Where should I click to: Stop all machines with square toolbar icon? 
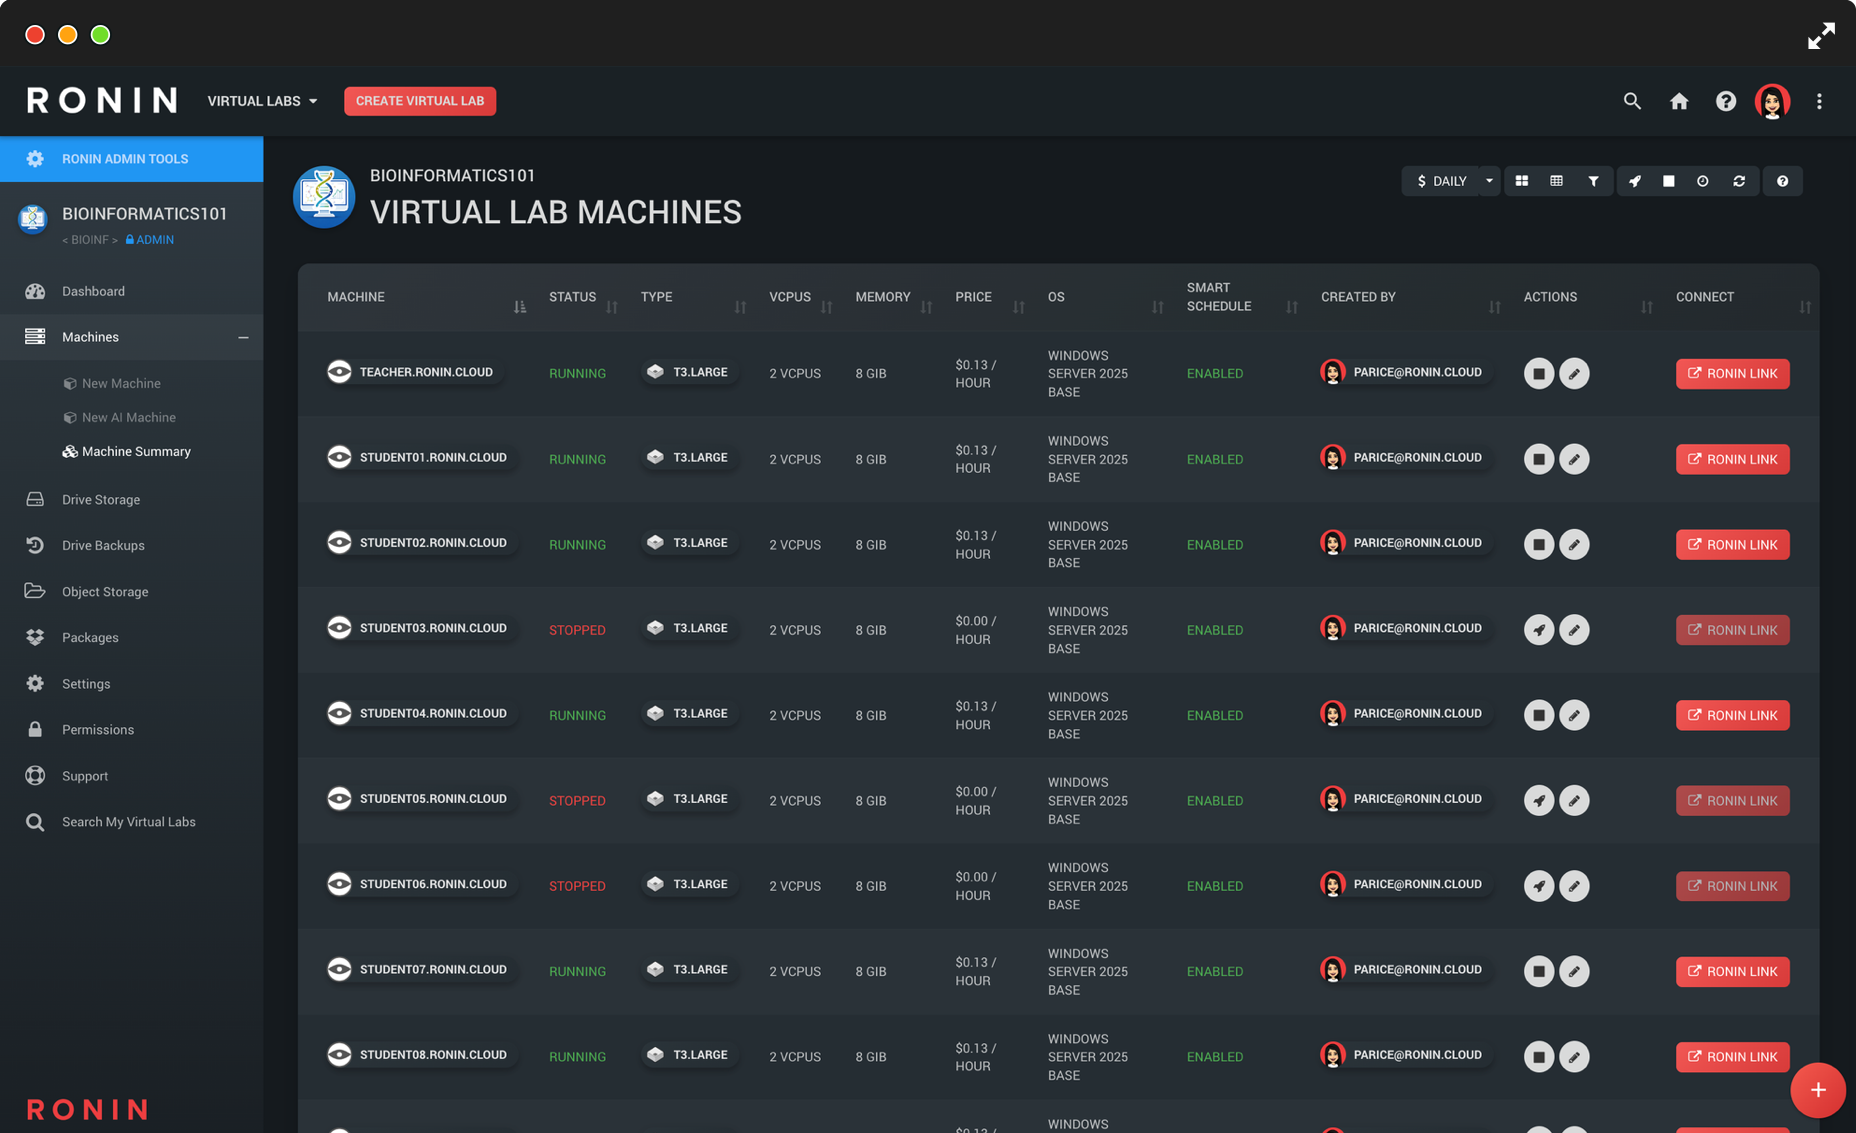[1669, 181]
